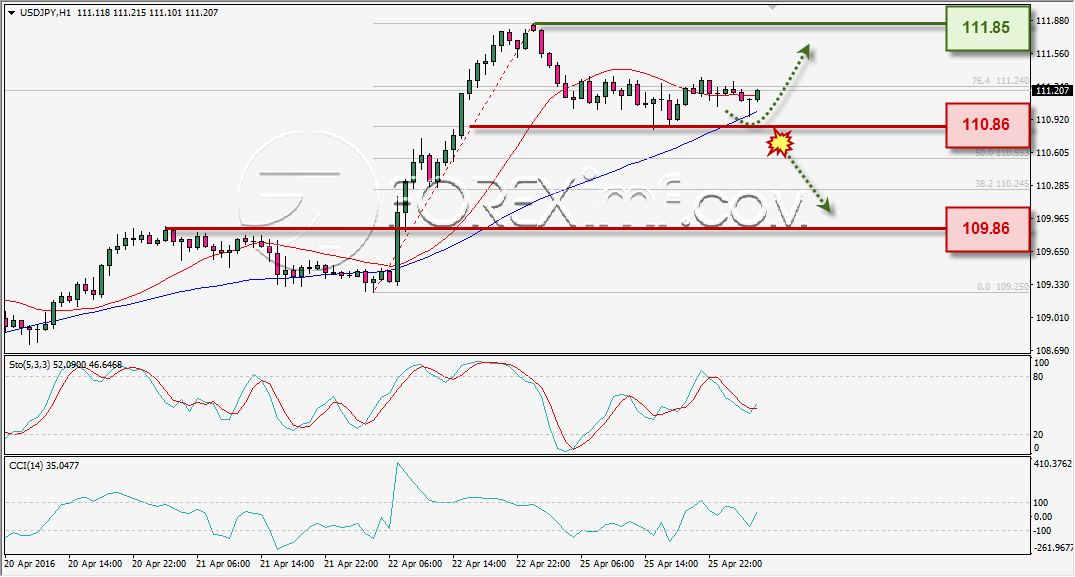1075x577 pixels.
Task: Click the 21 Apr 22:00 time label
Action: click(351, 563)
